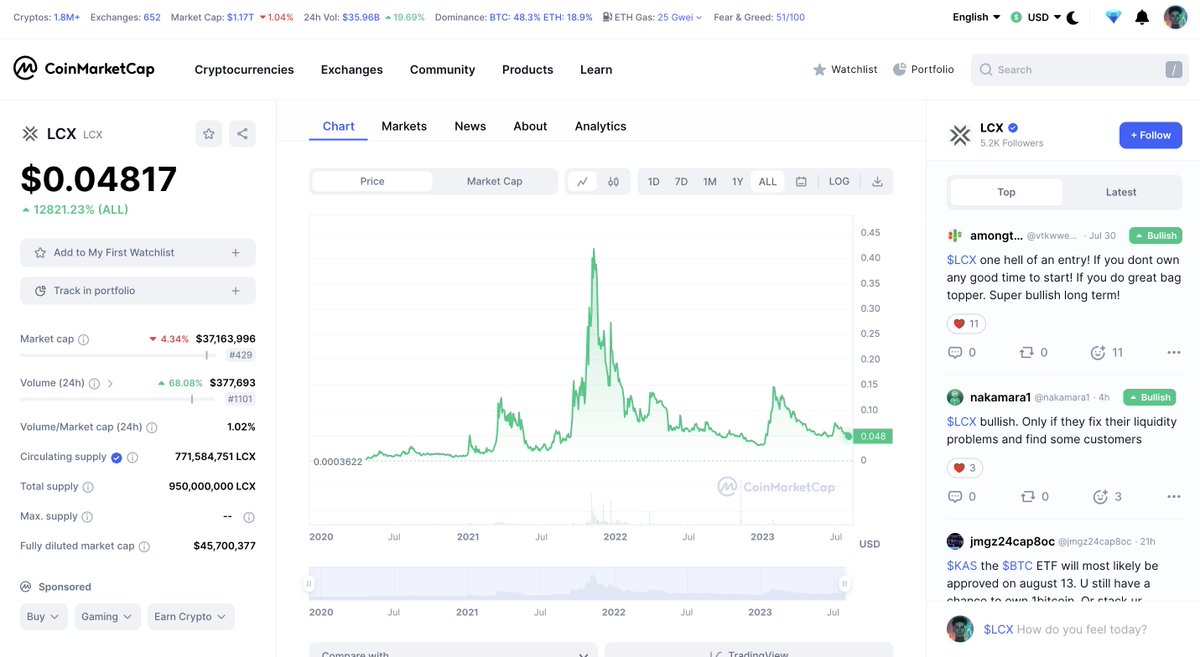Open more options on nakamara1 post
The height and width of the screenshot is (657, 1200).
[x=1174, y=496]
